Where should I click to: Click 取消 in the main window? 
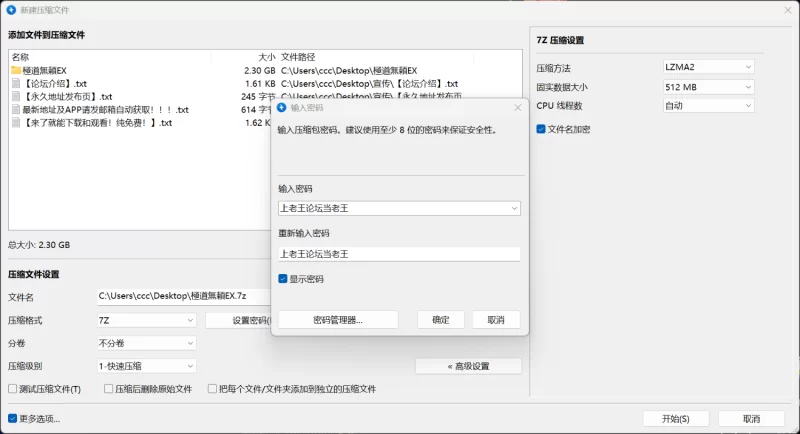click(751, 419)
